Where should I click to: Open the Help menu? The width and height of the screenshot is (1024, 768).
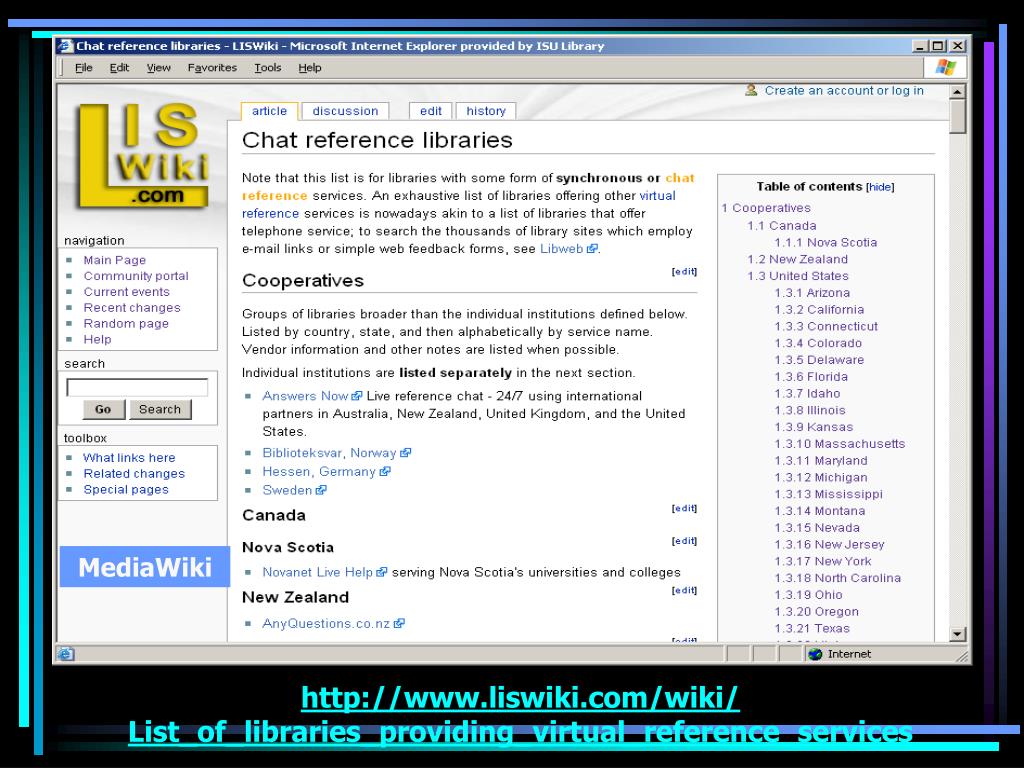310,68
